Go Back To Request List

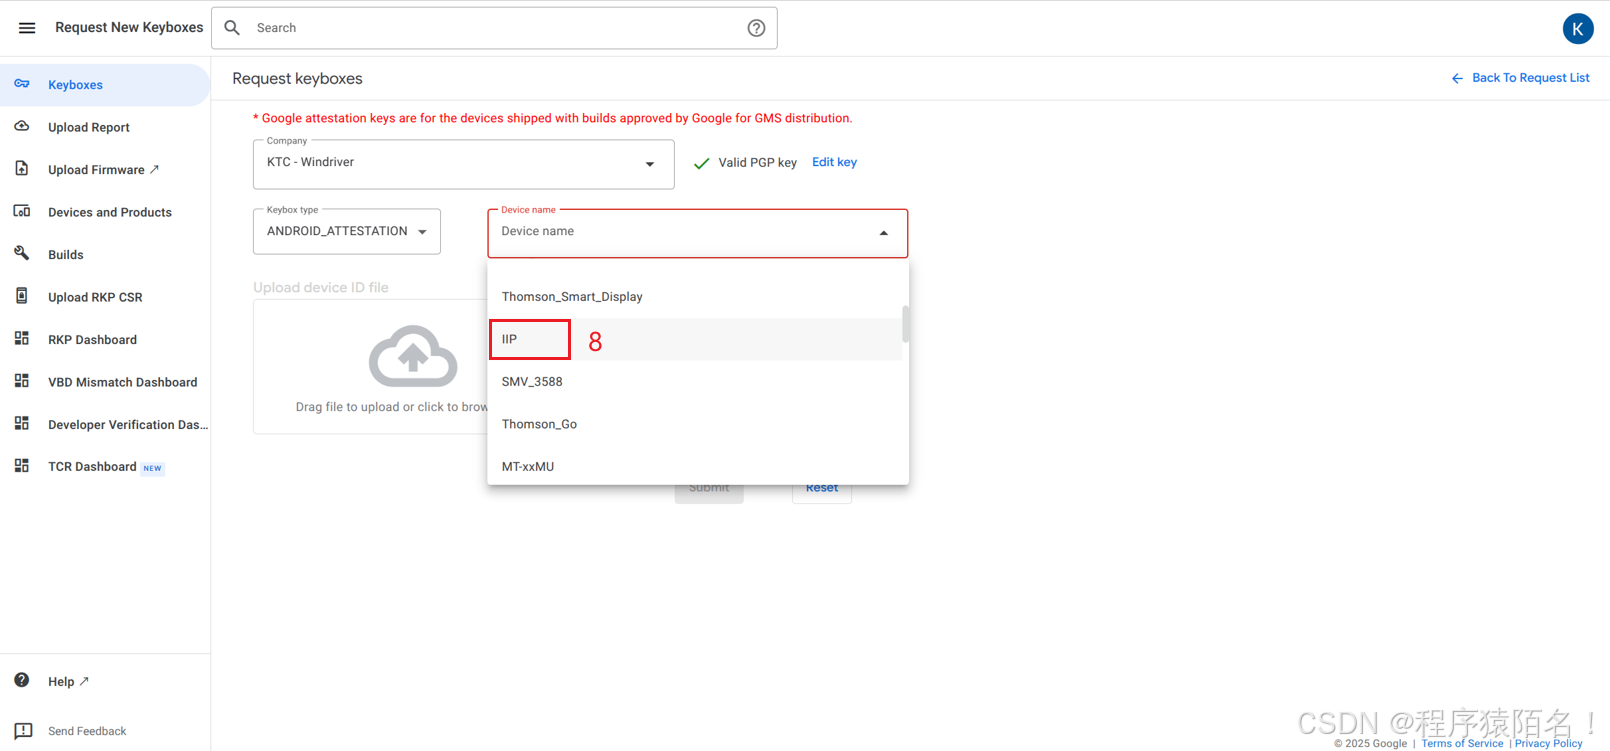tap(1520, 78)
